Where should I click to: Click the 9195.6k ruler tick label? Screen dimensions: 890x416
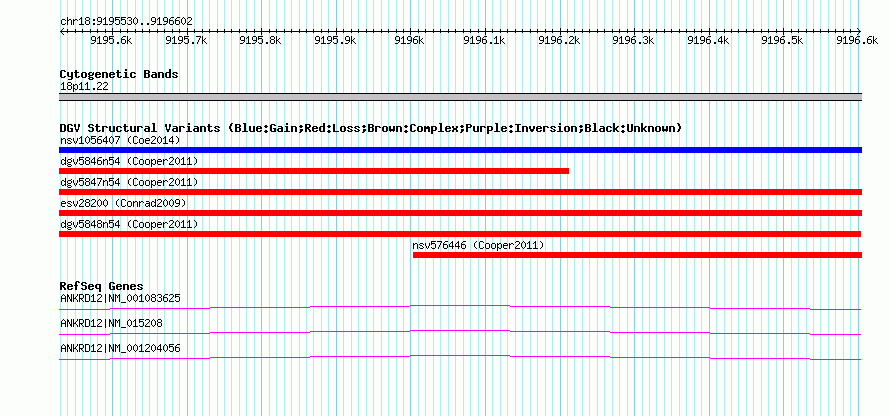[x=111, y=40]
